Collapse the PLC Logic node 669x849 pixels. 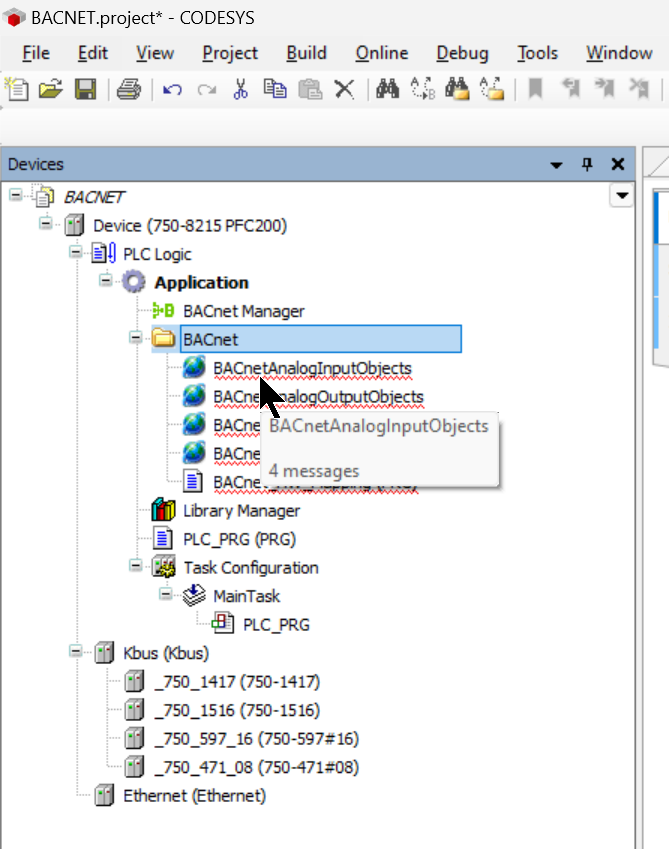[76, 252]
